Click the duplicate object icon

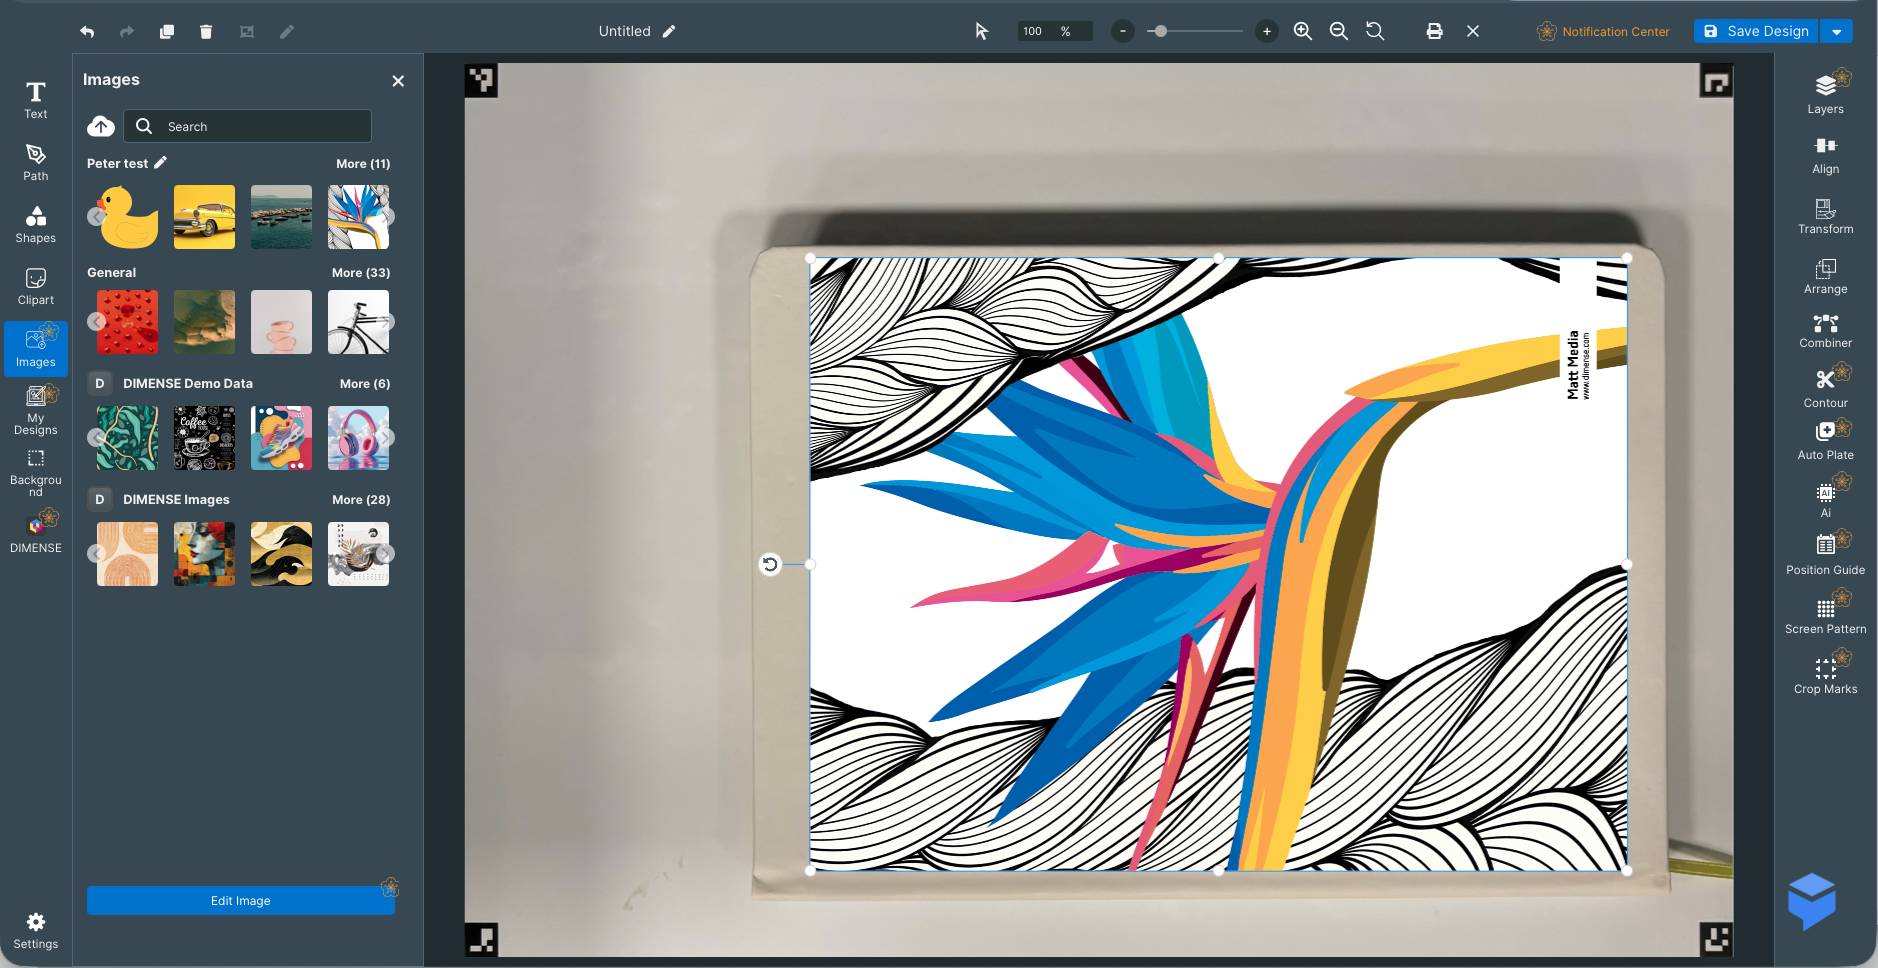pyautogui.click(x=167, y=32)
